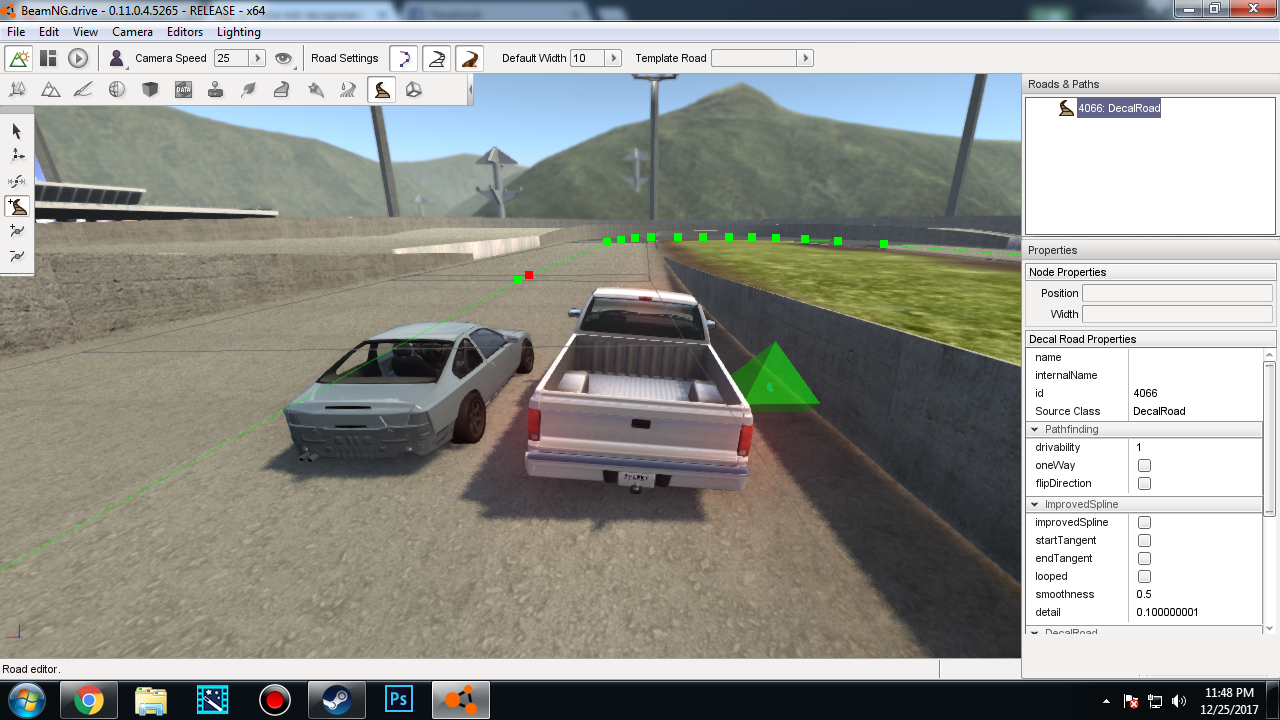Open the View menu
Viewport: 1280px width, 720px height.
[85, 32]
